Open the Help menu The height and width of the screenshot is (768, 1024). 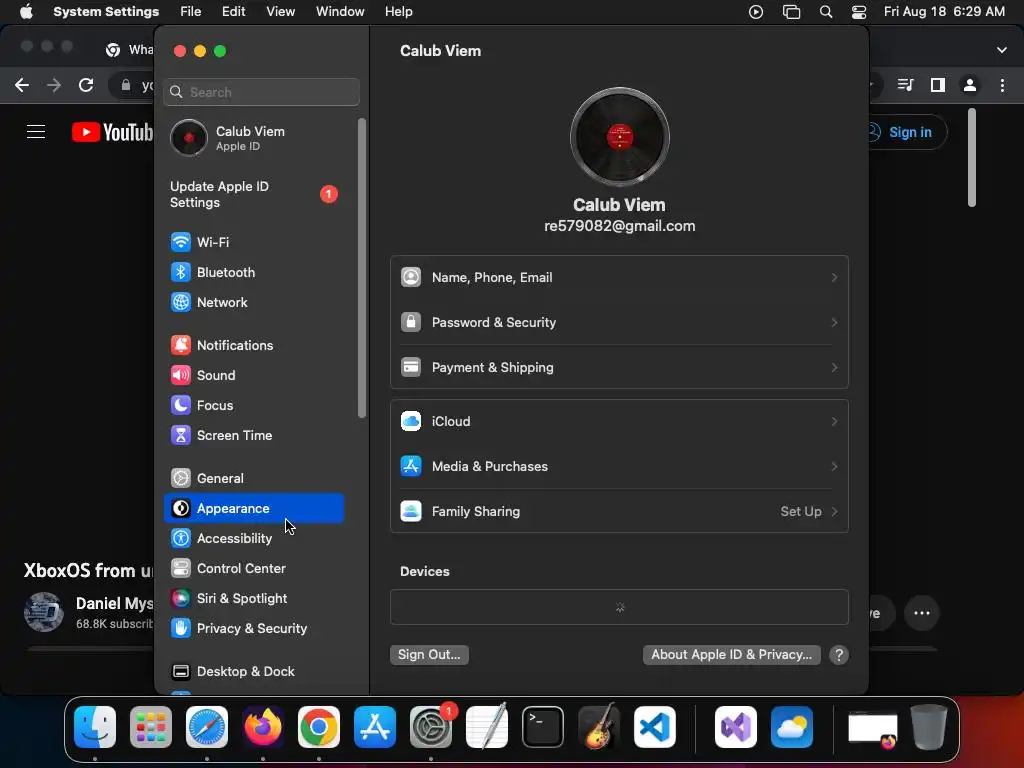(398, 12)
